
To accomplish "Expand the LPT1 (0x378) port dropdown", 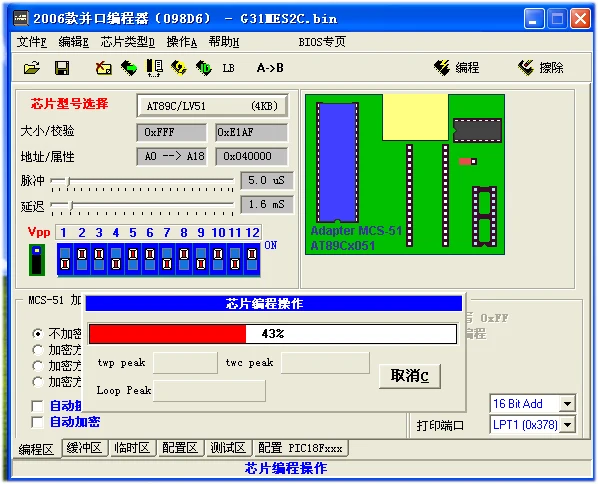I will click(567, 425).
